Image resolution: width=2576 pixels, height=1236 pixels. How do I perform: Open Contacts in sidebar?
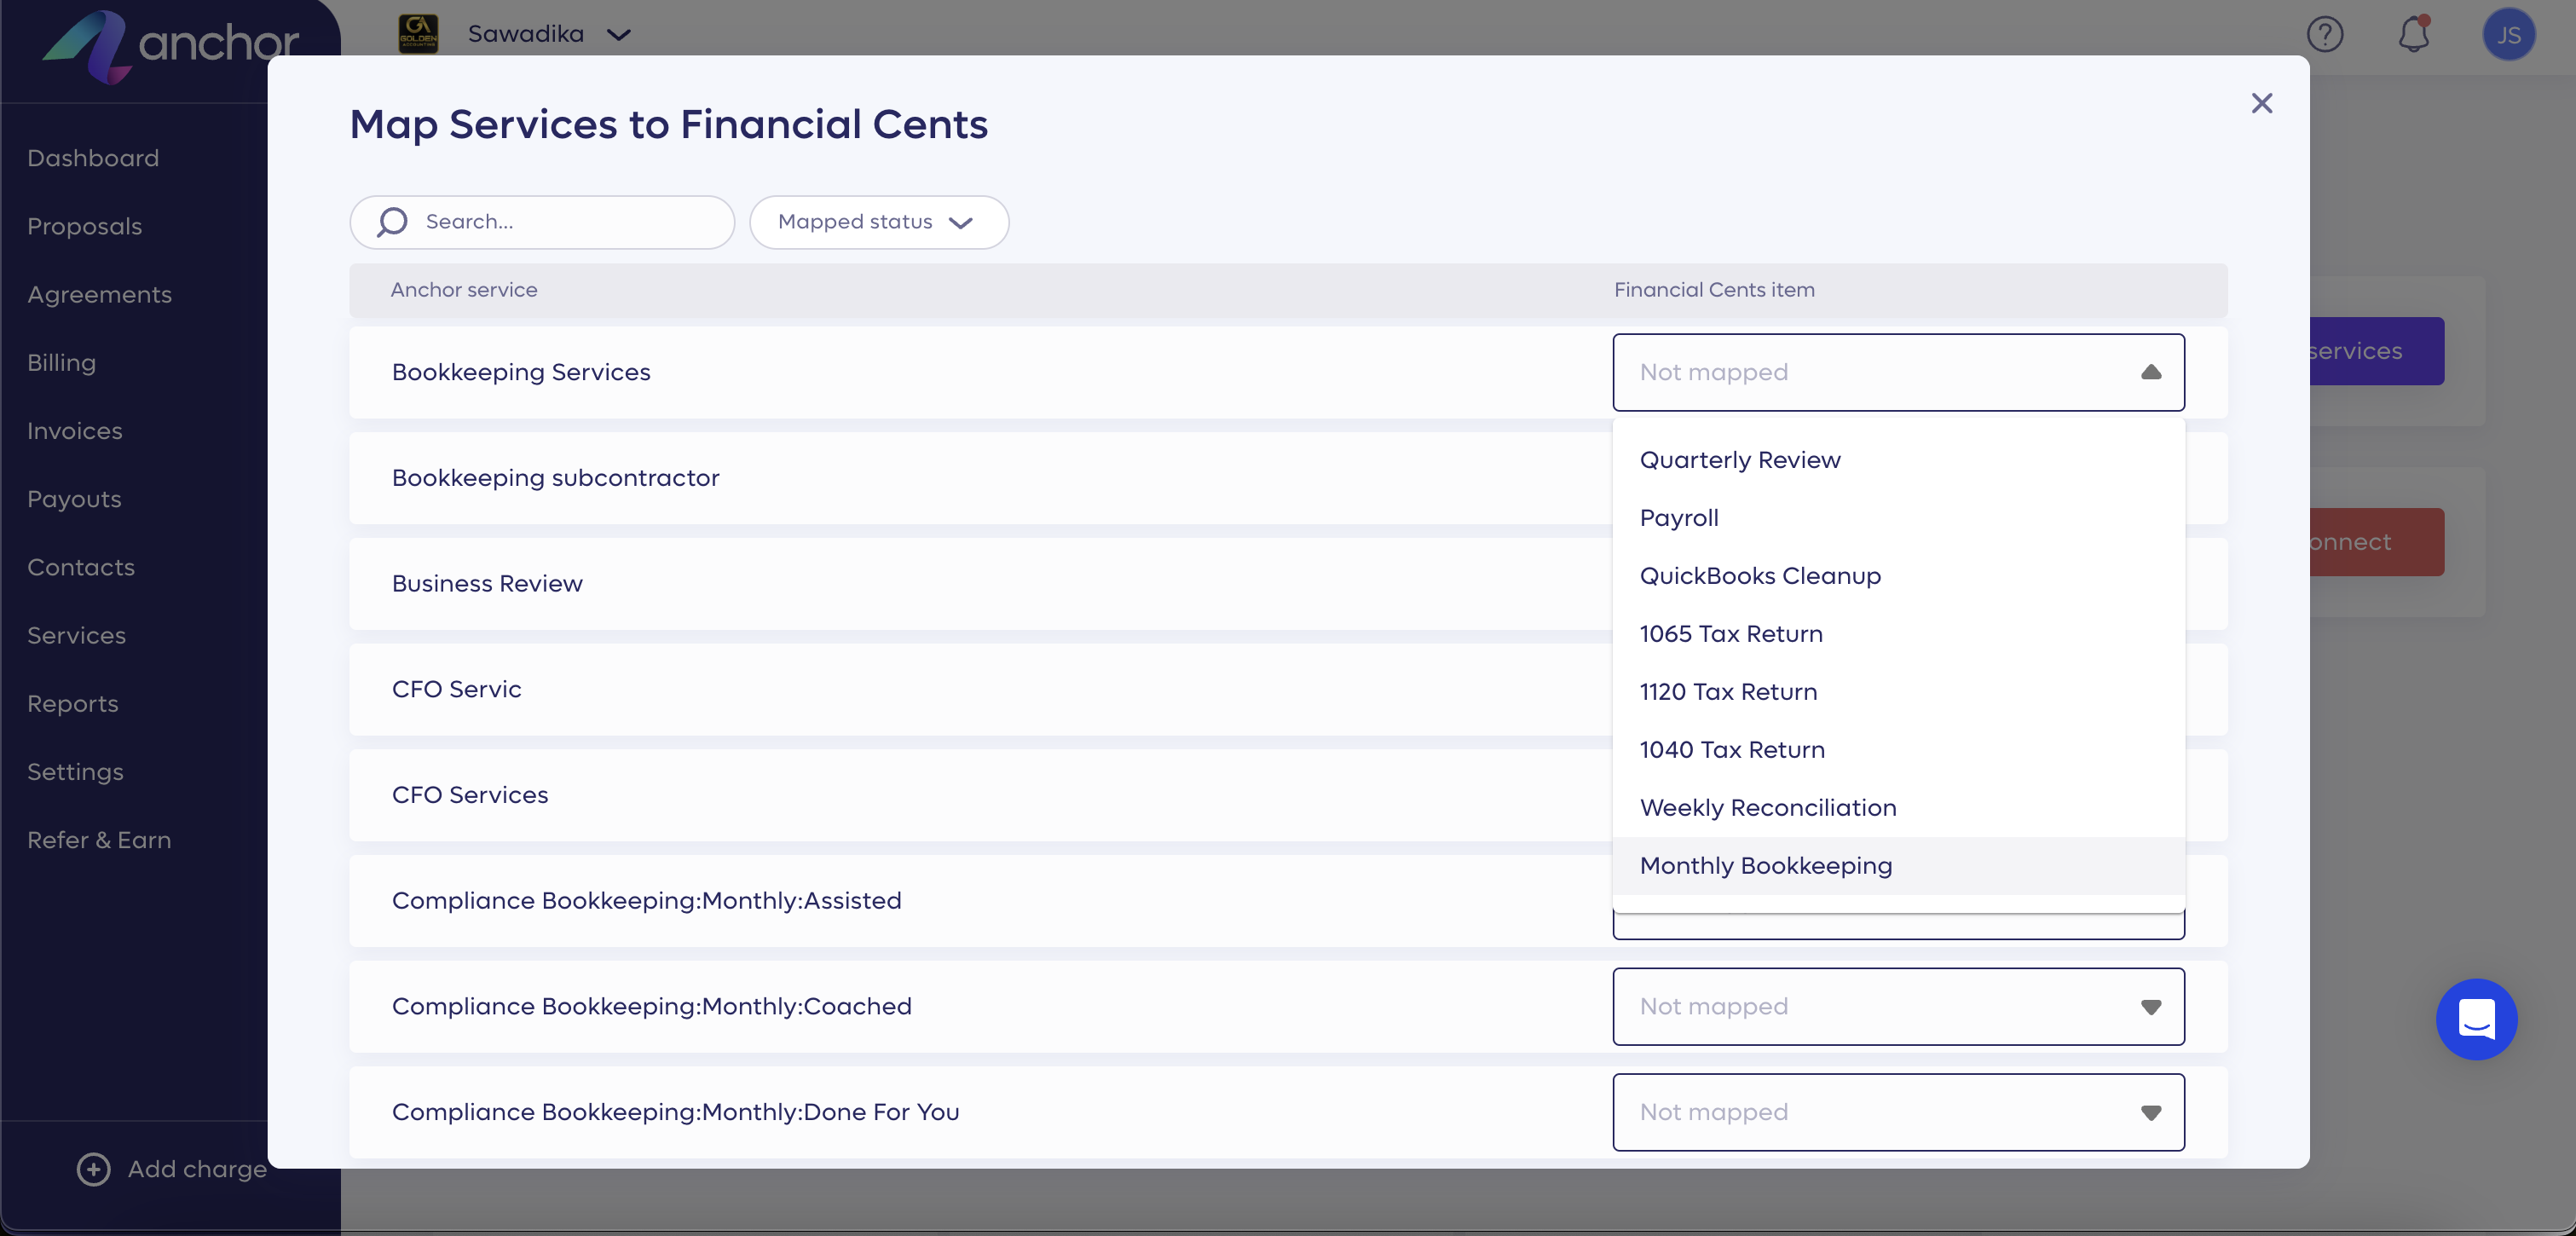click(x=80, y=567)
